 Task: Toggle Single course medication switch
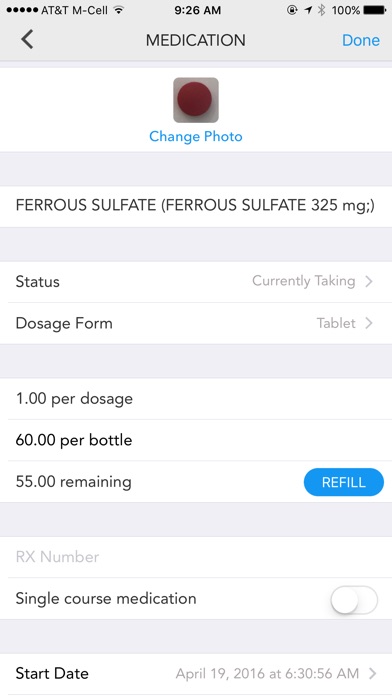354,599
